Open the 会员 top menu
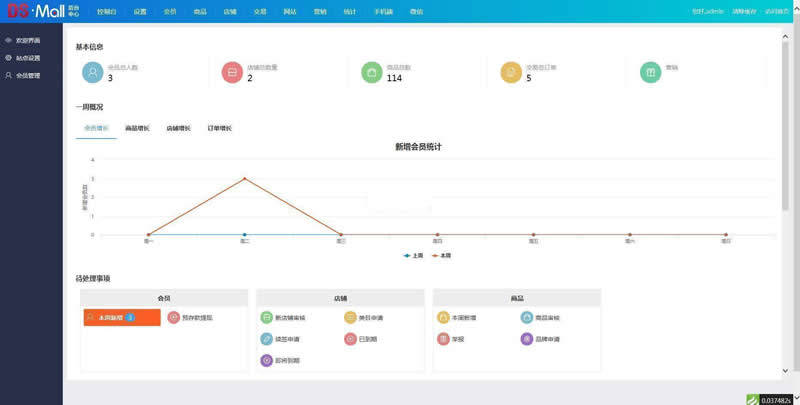Screen dimensions: 800x405 [x=170, y=11]
